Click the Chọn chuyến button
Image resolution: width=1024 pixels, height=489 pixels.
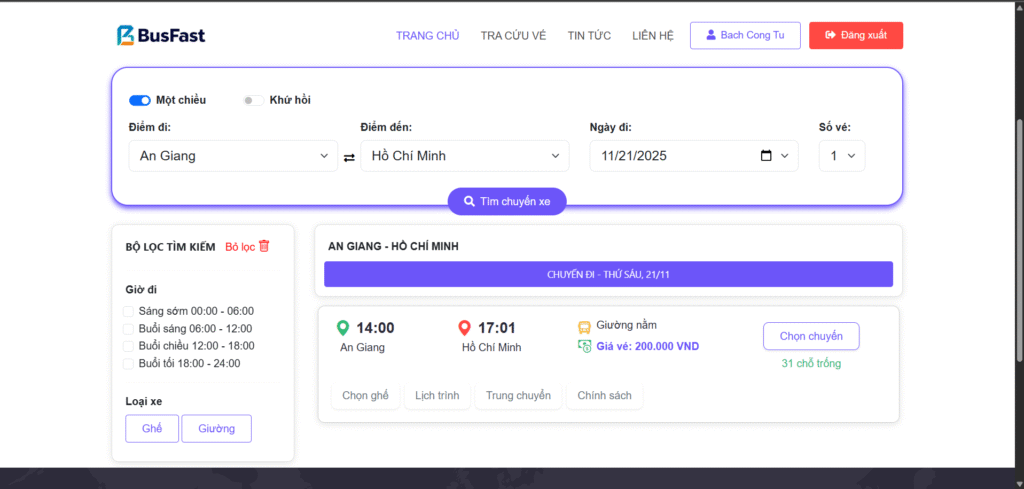coord(810,336)
